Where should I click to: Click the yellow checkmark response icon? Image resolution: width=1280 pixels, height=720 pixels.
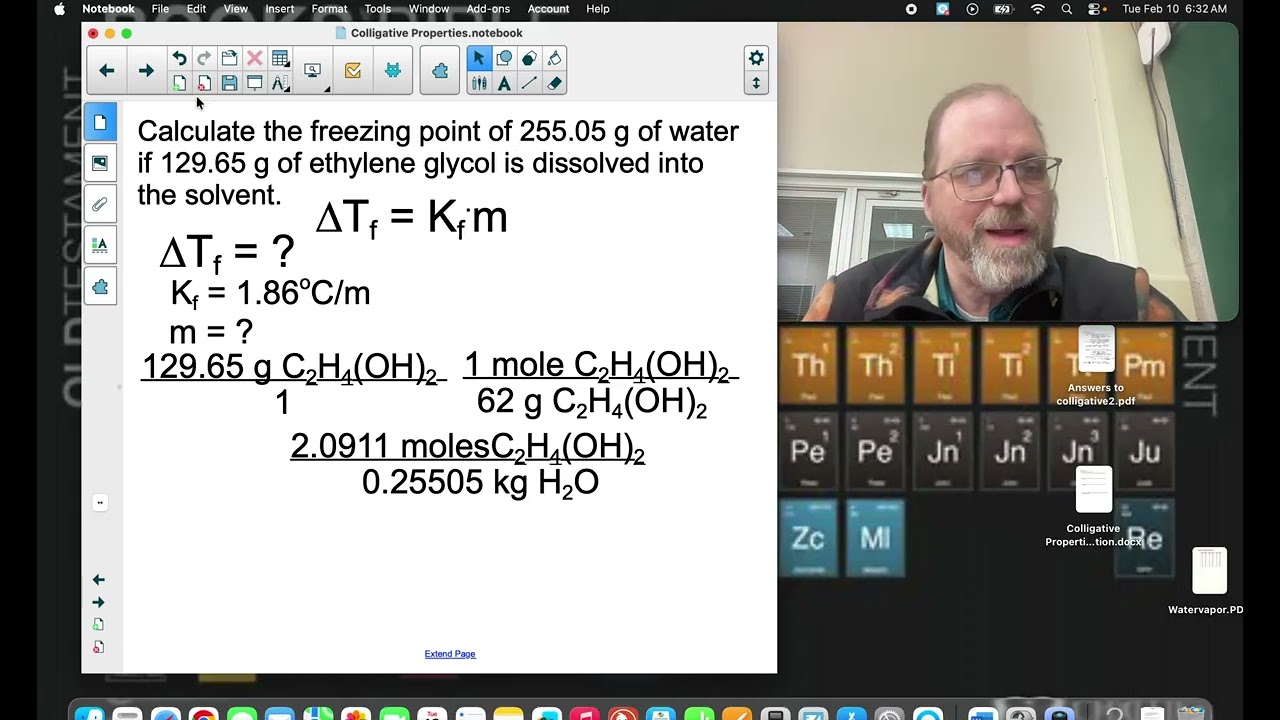click(x=353, y=71)
